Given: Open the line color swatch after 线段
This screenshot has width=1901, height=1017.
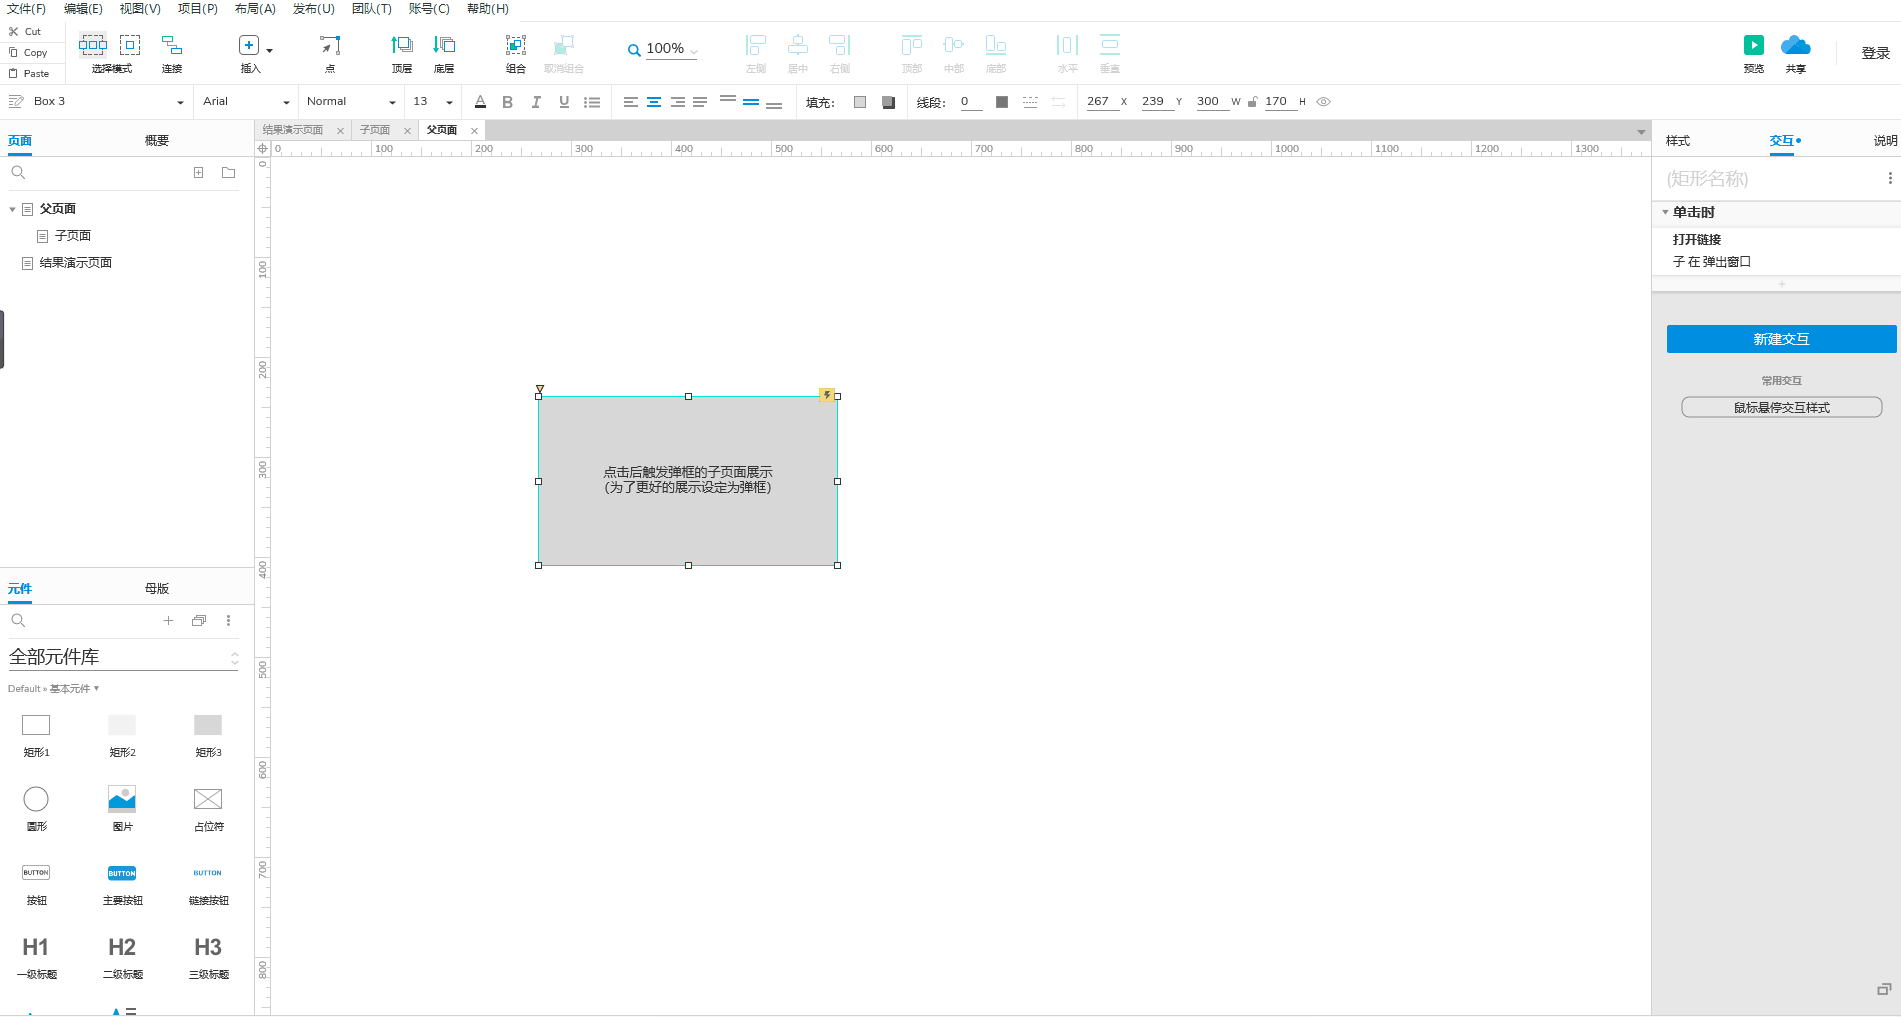Looking at the screenshot, I should [1002, 102].
